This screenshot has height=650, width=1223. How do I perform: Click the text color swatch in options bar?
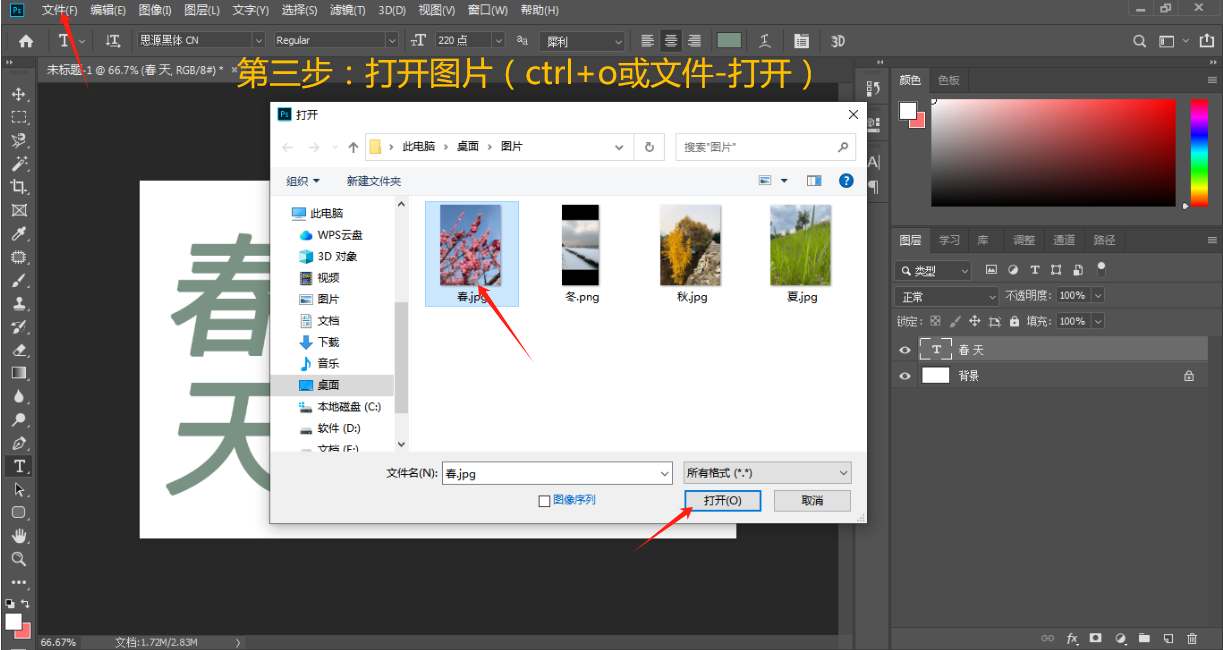tap(729, 40)
